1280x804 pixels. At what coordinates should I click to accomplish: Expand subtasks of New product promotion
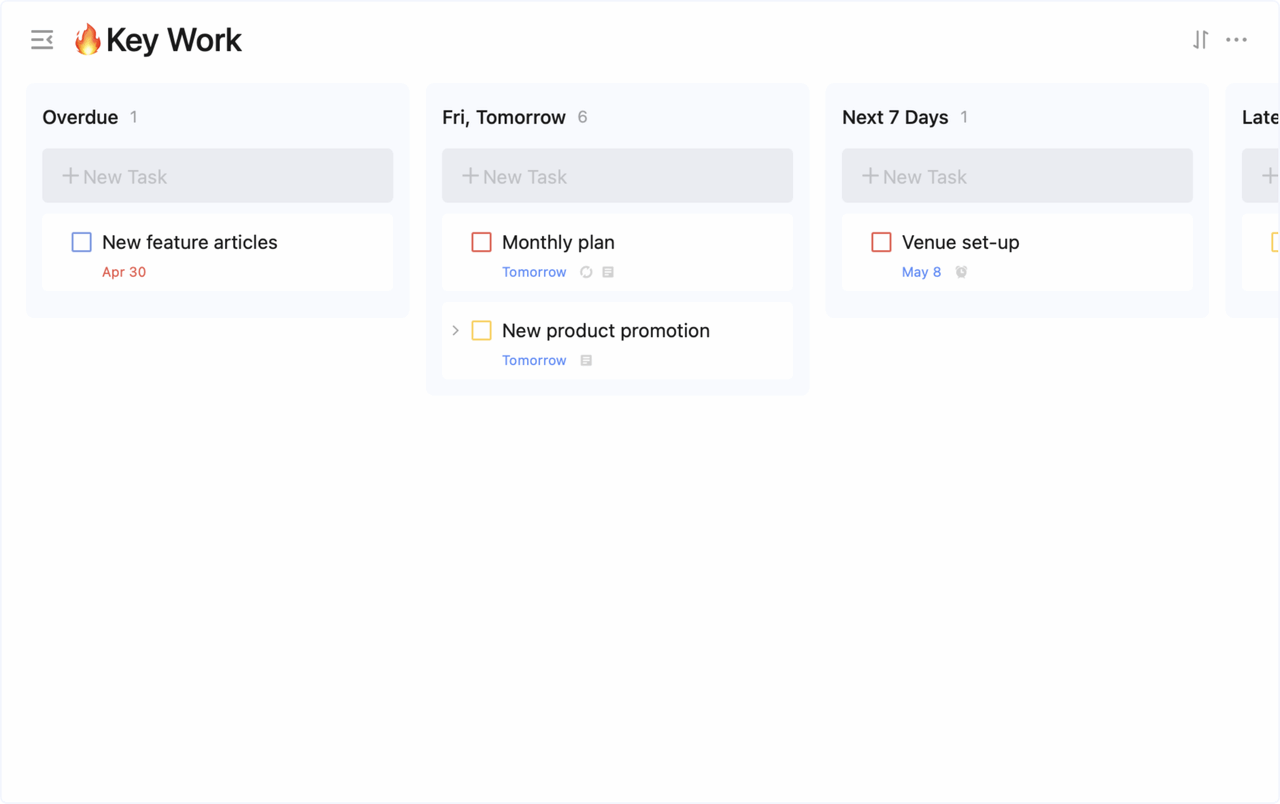(x=456, y=331)
